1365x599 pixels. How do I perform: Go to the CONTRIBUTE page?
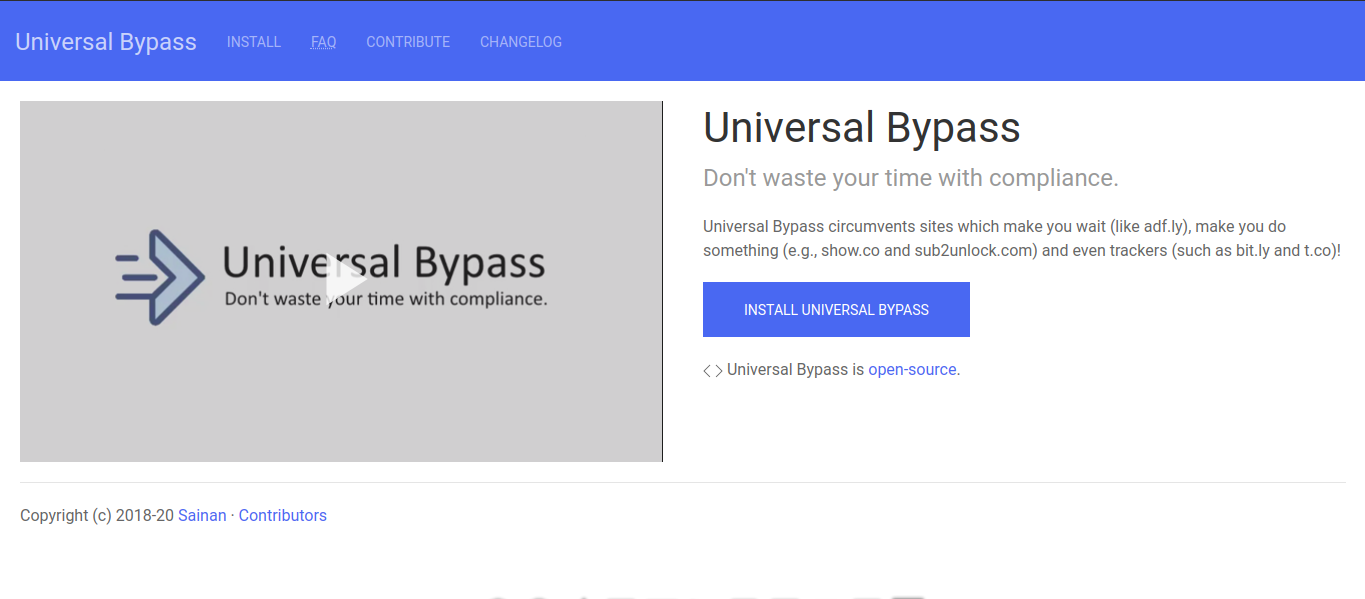pos(408,42)
